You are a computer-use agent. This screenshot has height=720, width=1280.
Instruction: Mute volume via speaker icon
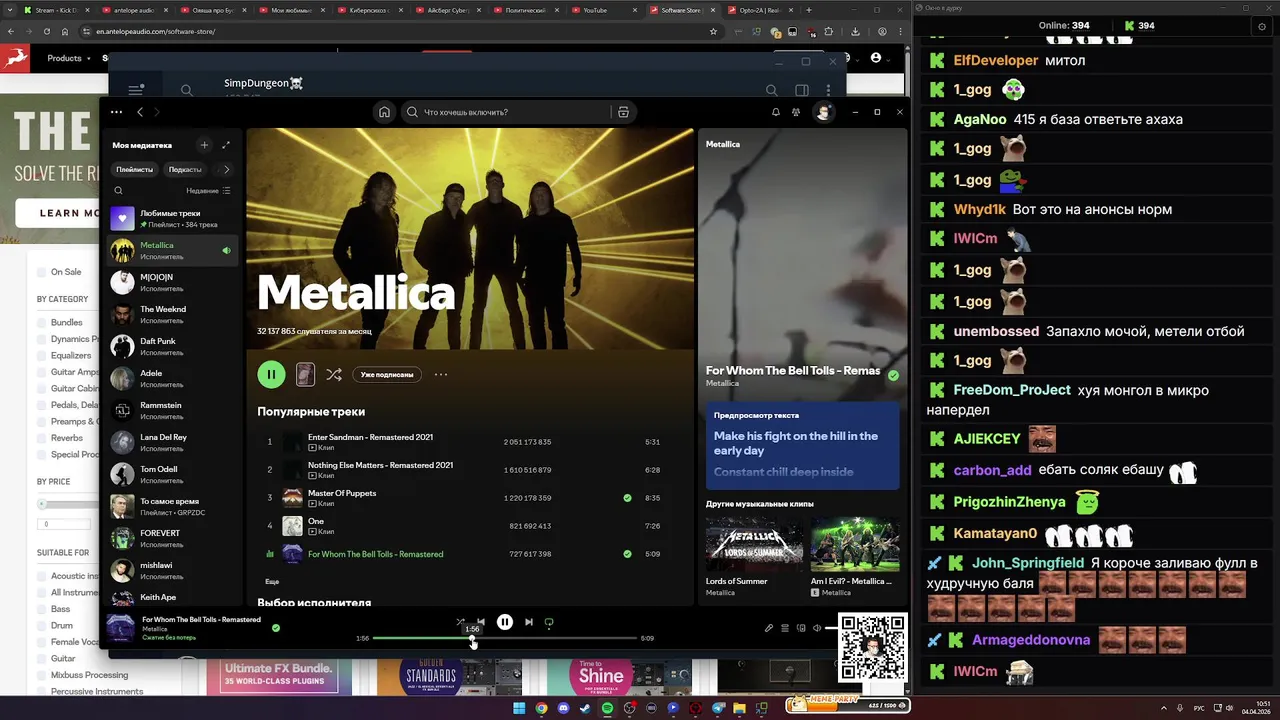(817, 628)
